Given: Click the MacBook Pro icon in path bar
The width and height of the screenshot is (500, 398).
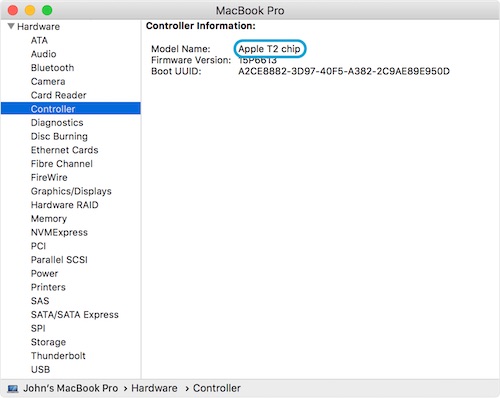Looking at the screenshot, I should coord(13,388).
